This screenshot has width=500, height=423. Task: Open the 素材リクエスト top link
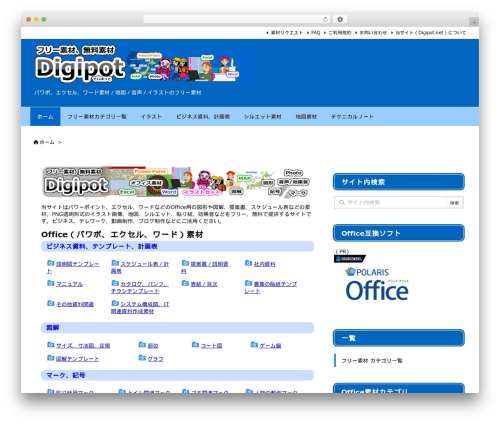[286, 33]
